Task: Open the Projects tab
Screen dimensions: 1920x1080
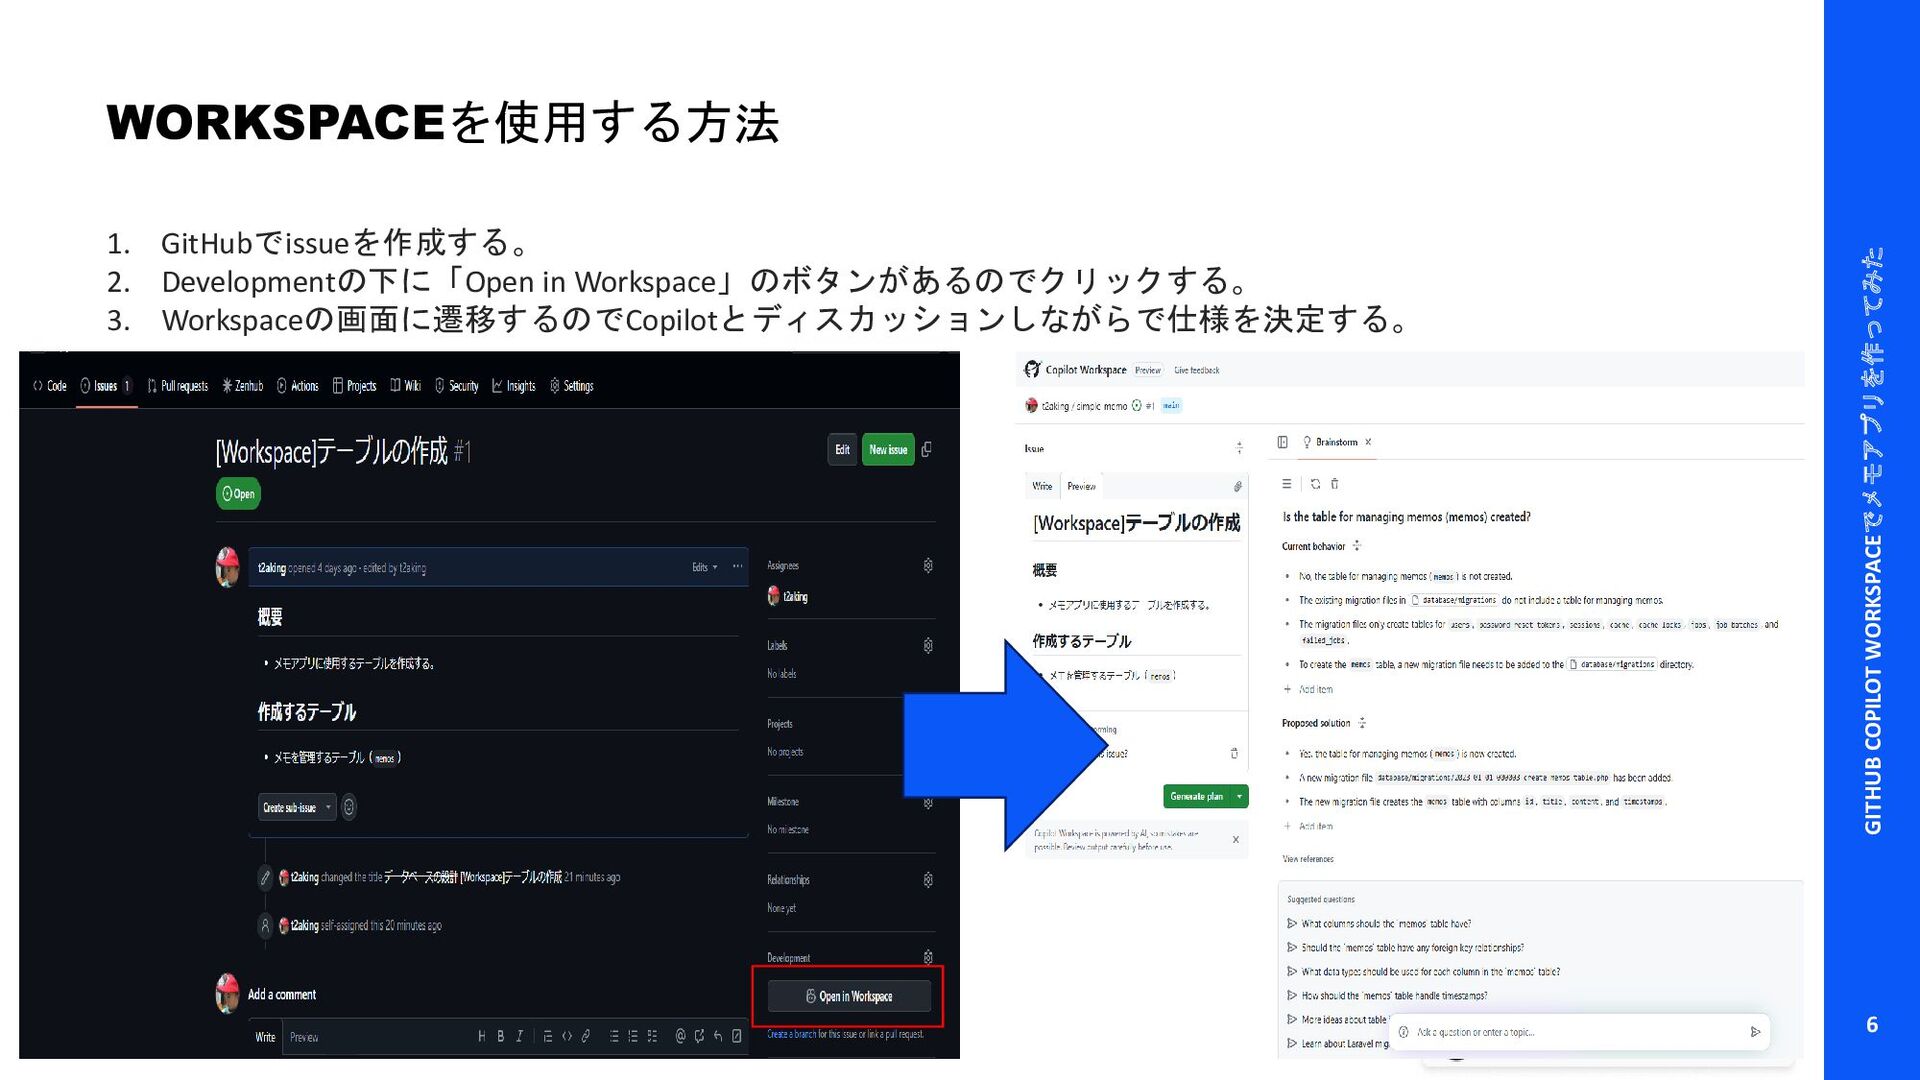Action: 354,386
